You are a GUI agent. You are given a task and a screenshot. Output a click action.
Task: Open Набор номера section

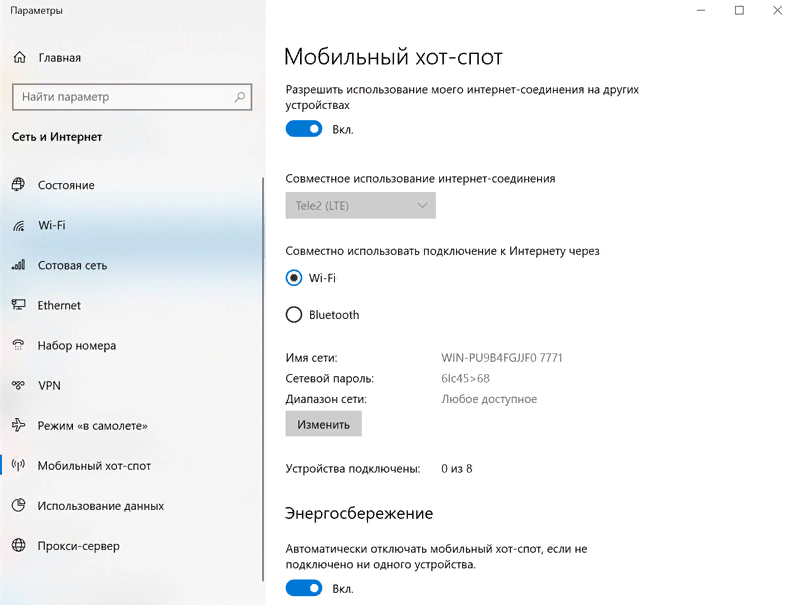[76, 345]
